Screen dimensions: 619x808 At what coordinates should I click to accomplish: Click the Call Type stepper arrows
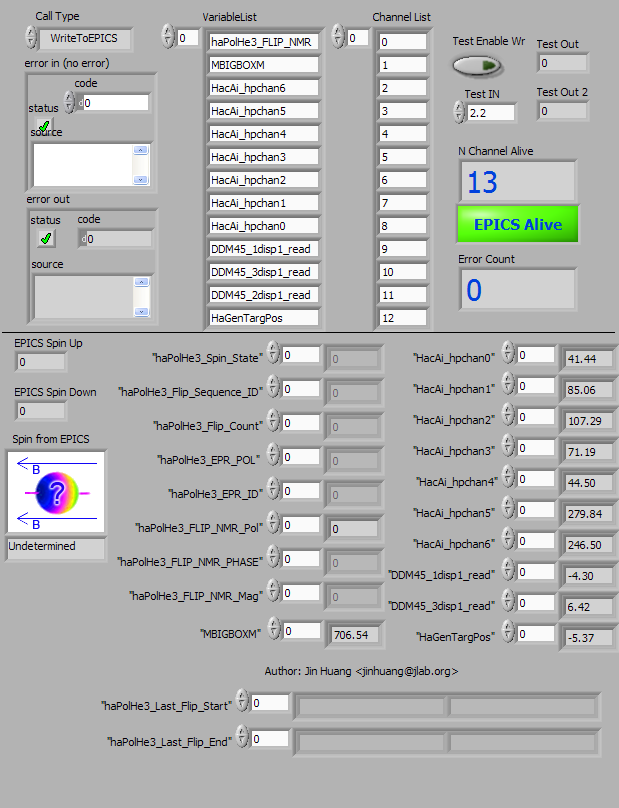(x=31, y=38)
